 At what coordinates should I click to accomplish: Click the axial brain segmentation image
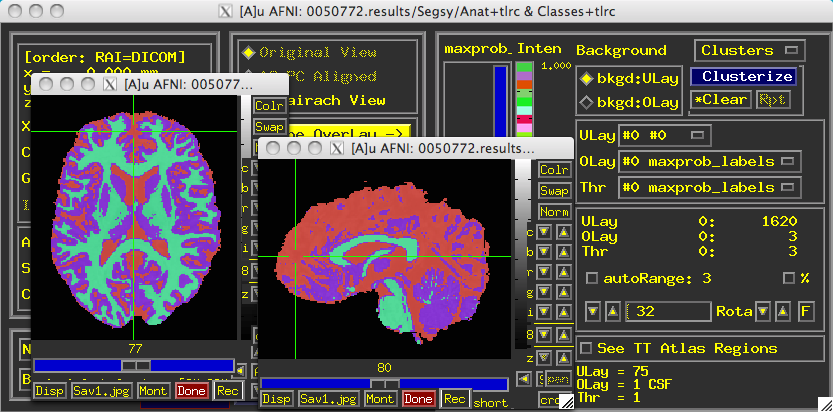pos(134,218)
